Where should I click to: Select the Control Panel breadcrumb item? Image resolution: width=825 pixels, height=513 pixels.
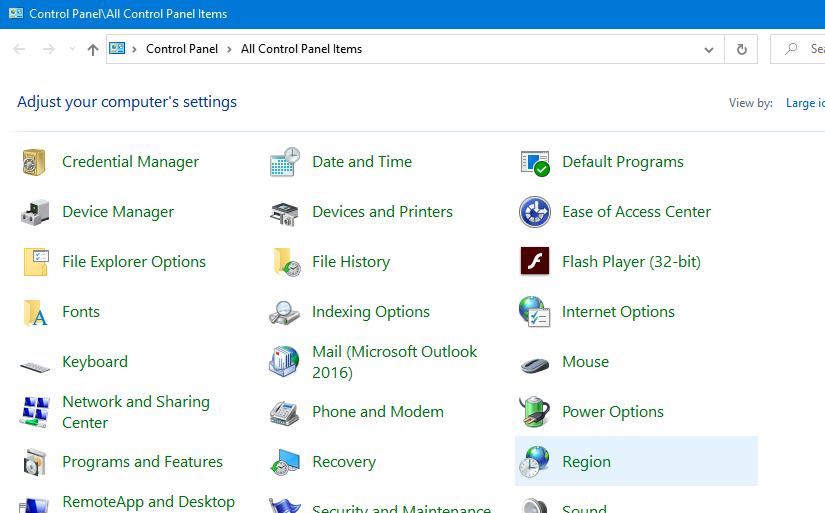pyautogui.click(x=181, y=49)
